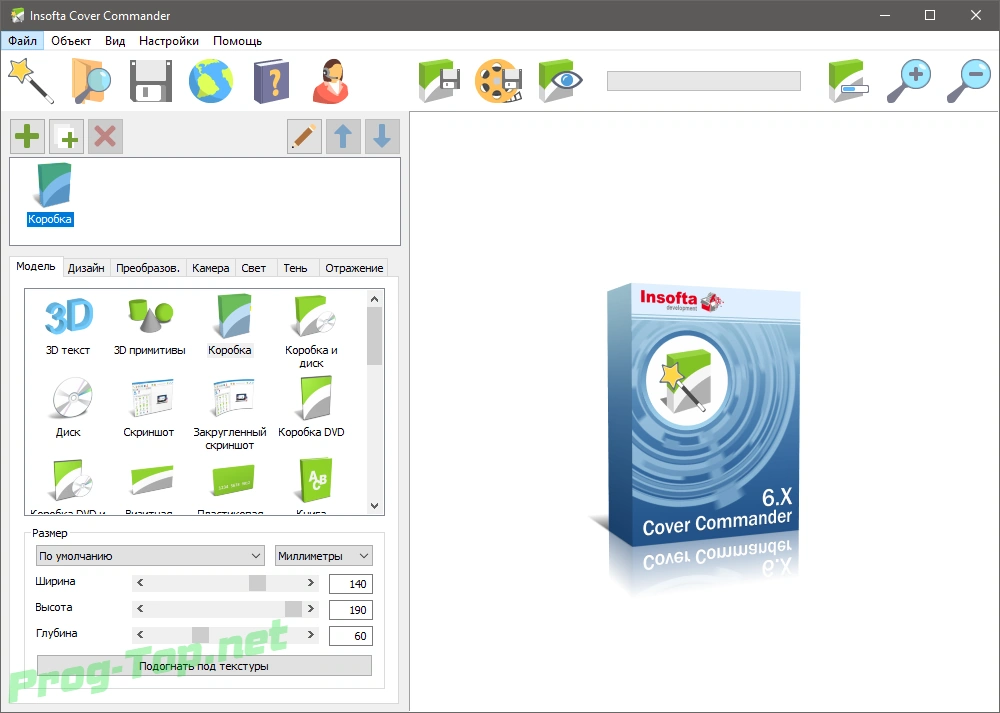
Task: Open the Файл menu
Action: pos(22,41)
